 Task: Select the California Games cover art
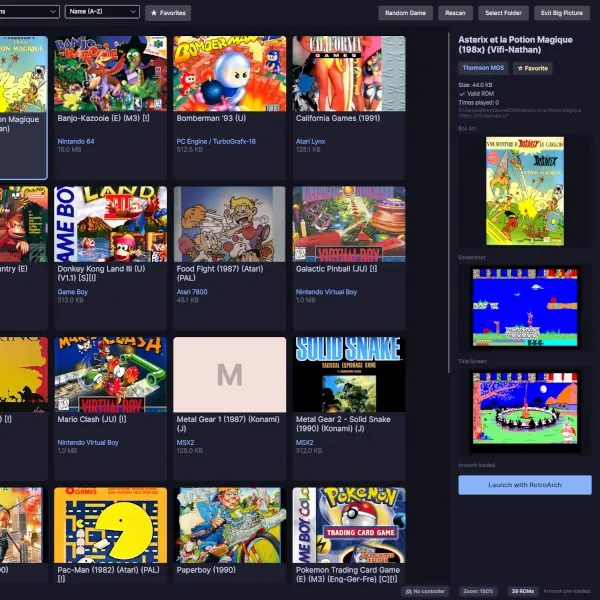(349, 73)
